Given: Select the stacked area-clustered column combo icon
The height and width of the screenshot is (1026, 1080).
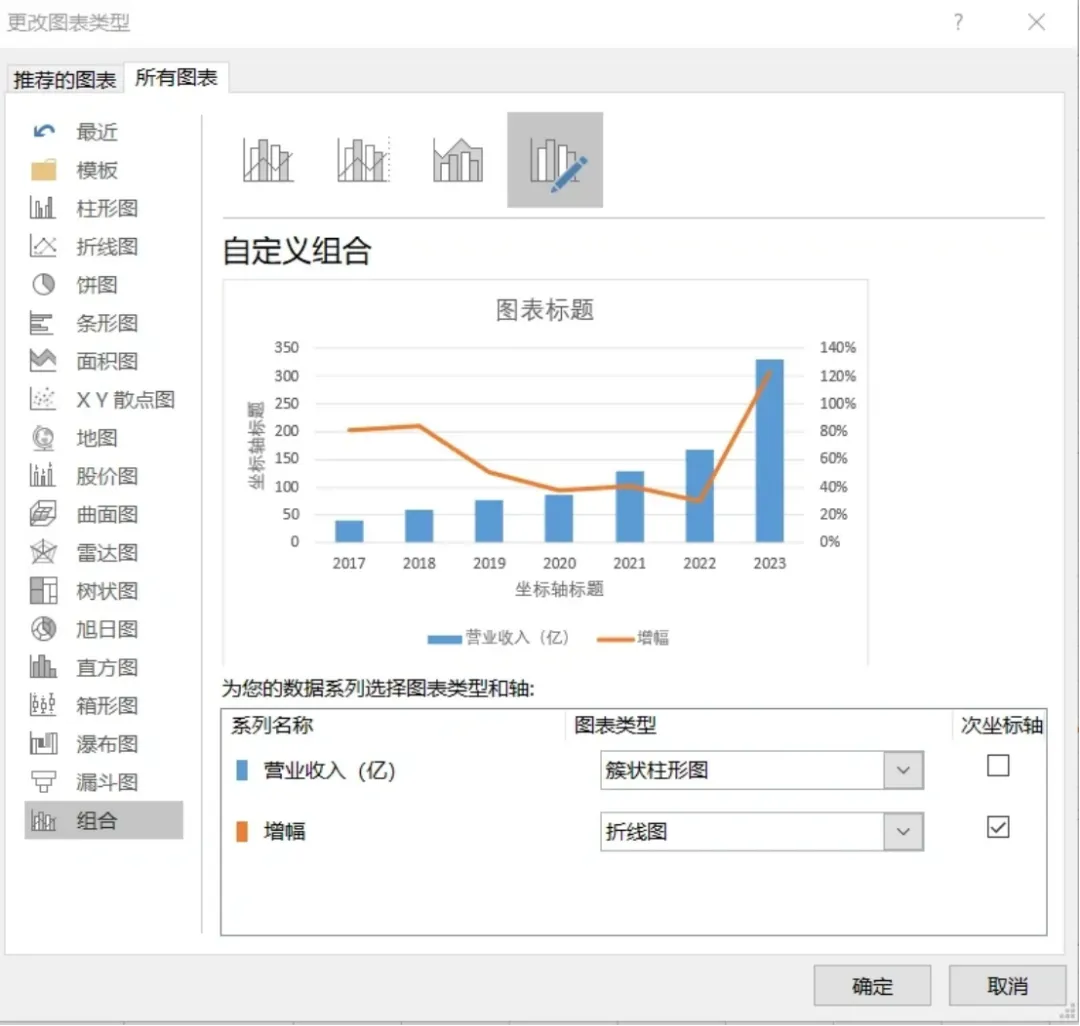Looking at the screenshot, I should (x=458, y=160).
